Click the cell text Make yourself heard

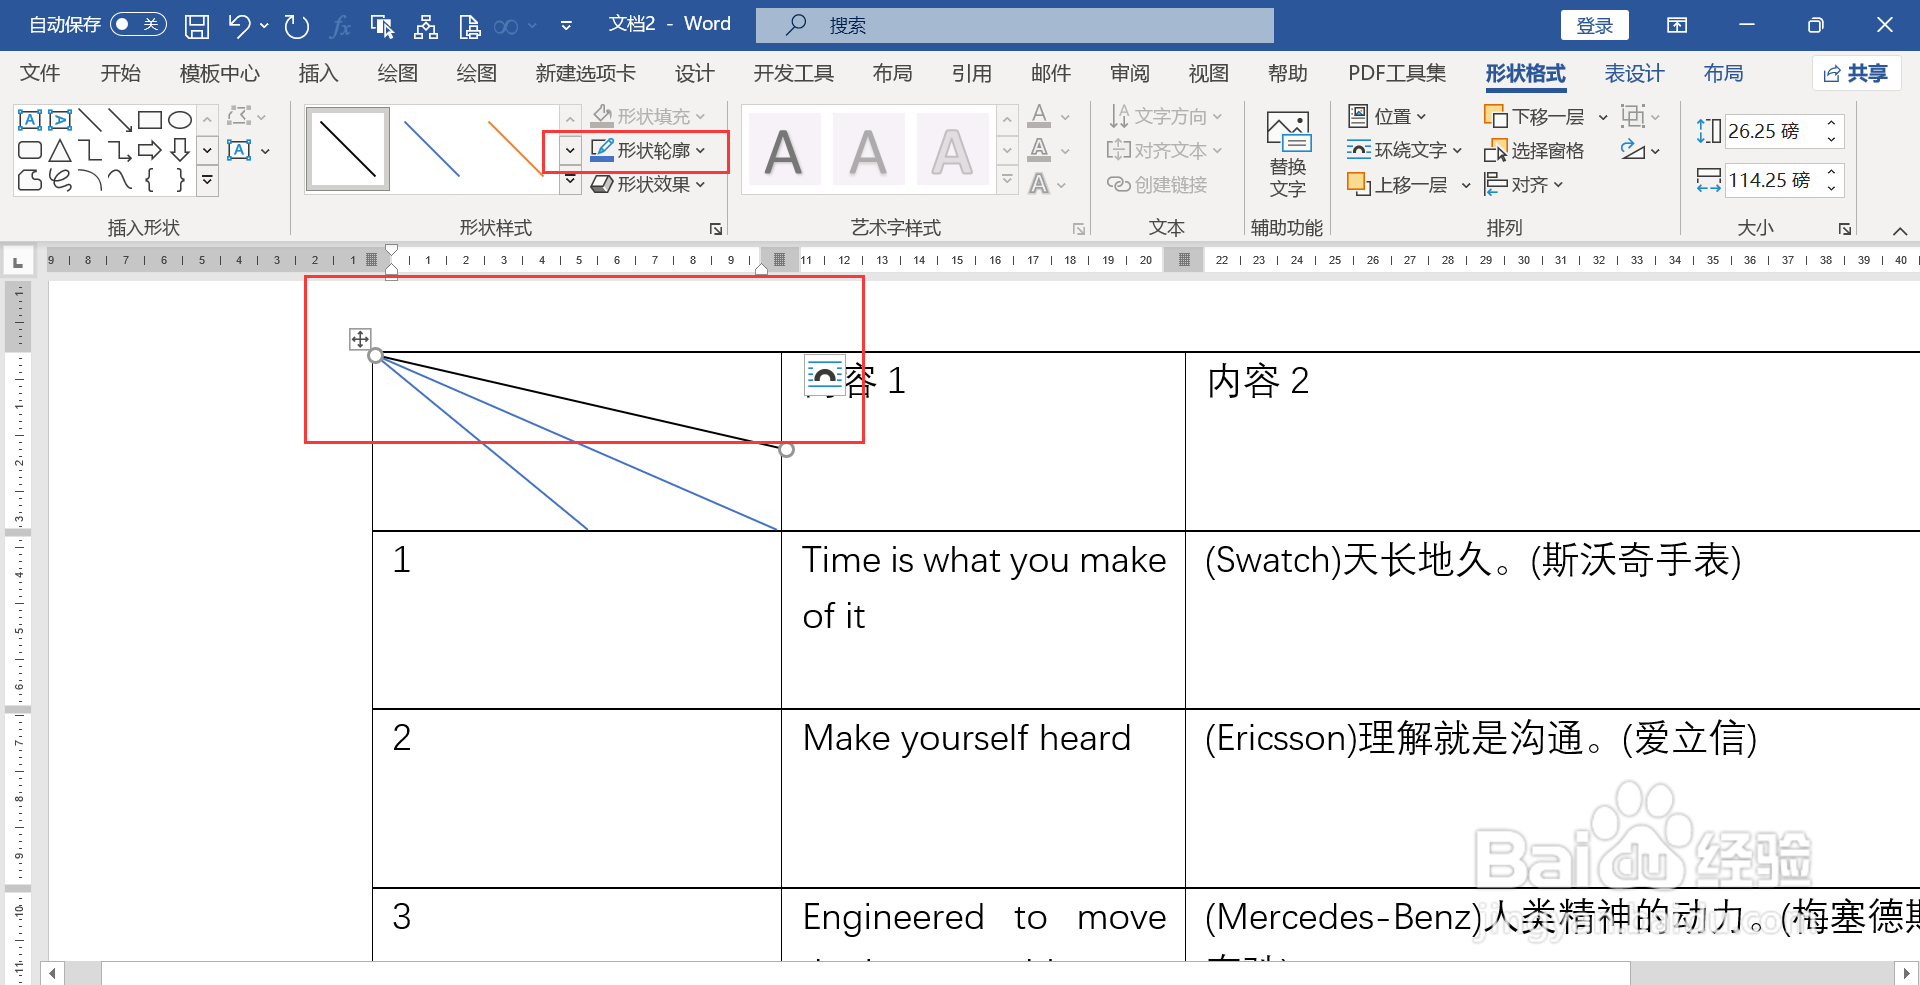966,738
